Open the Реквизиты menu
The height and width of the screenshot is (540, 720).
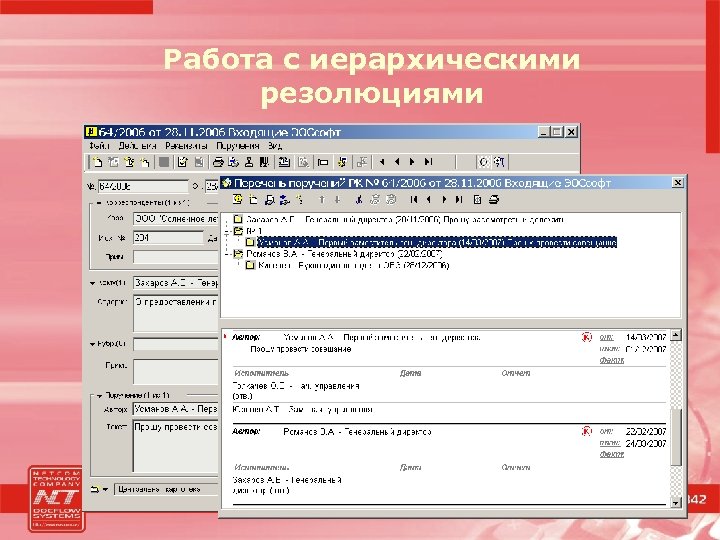coord(186,146)
